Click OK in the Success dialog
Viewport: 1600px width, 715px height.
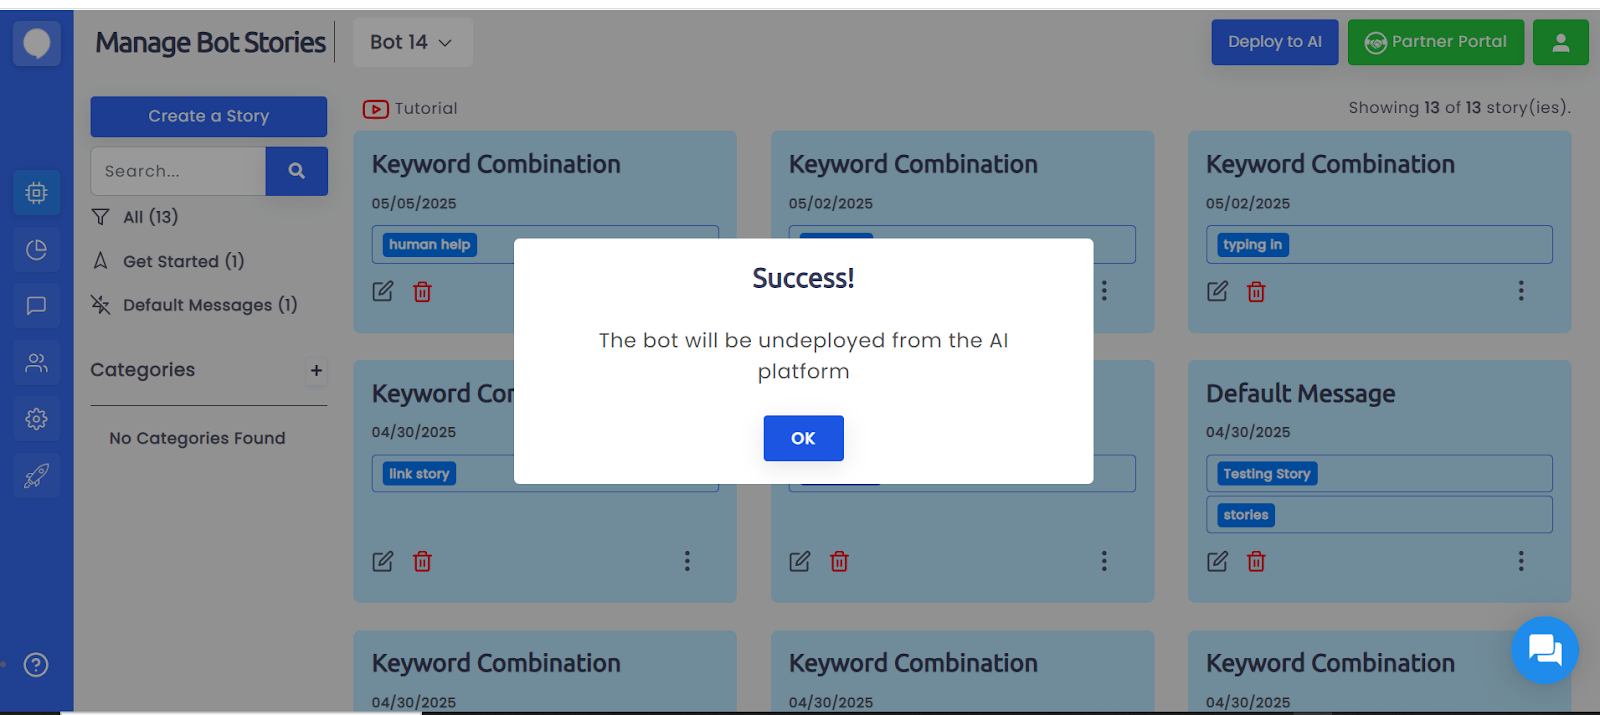pos(803,438)
